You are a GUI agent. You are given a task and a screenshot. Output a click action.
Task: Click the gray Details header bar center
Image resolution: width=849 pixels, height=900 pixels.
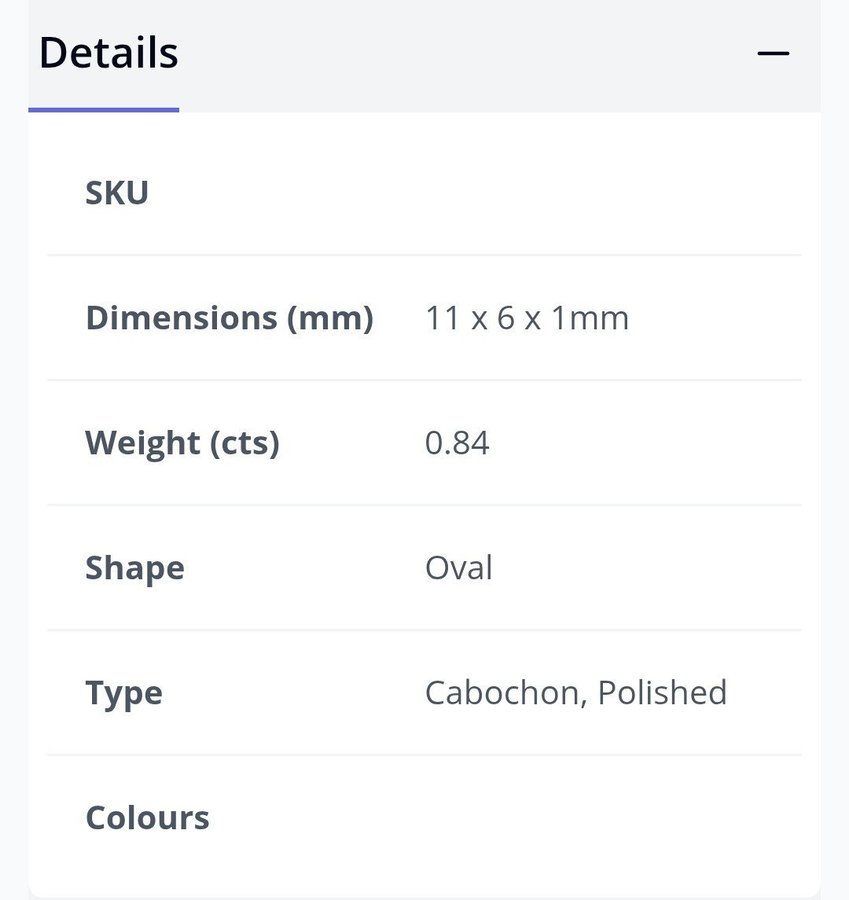[424, 53]
